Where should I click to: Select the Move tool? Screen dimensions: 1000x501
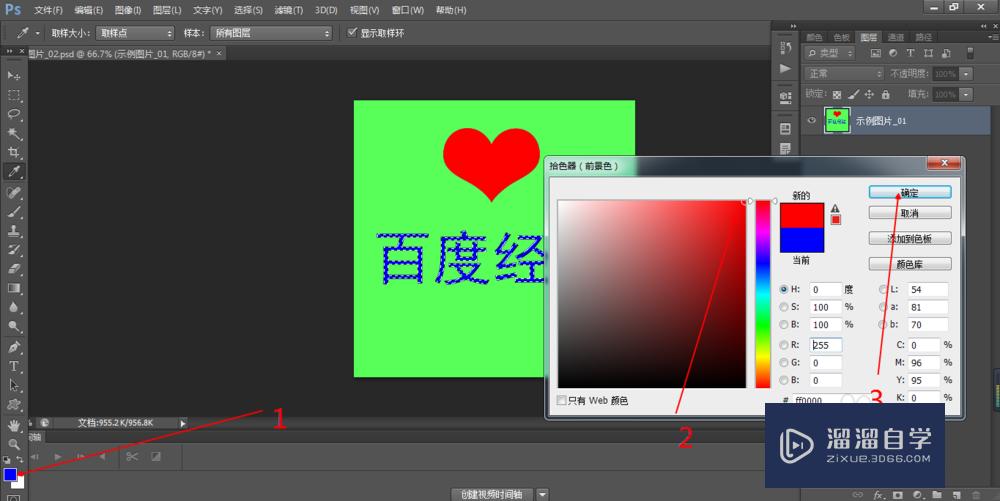[x=13, y=75]
